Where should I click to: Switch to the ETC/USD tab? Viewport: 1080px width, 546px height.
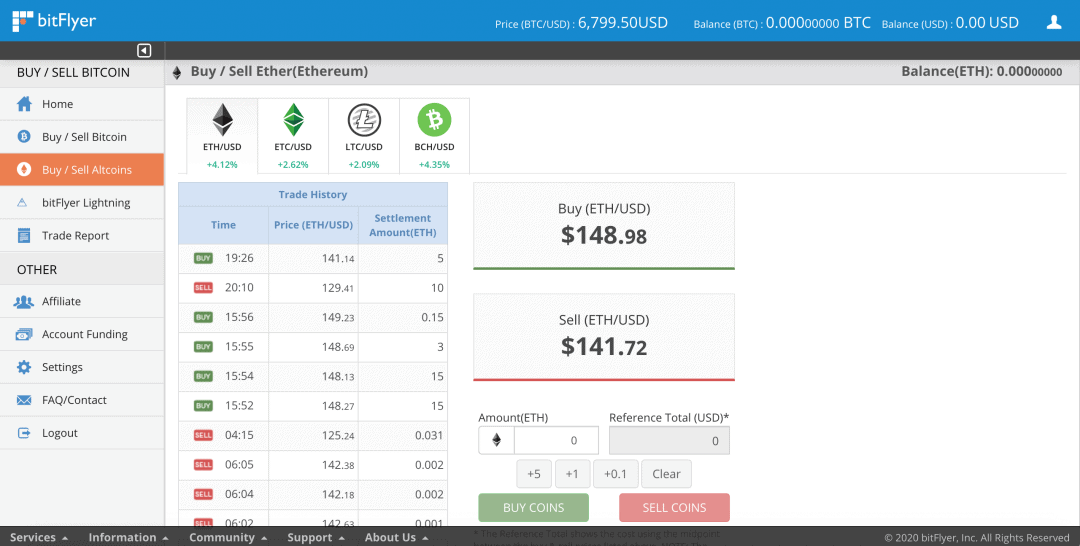click(x=293, y=136)
